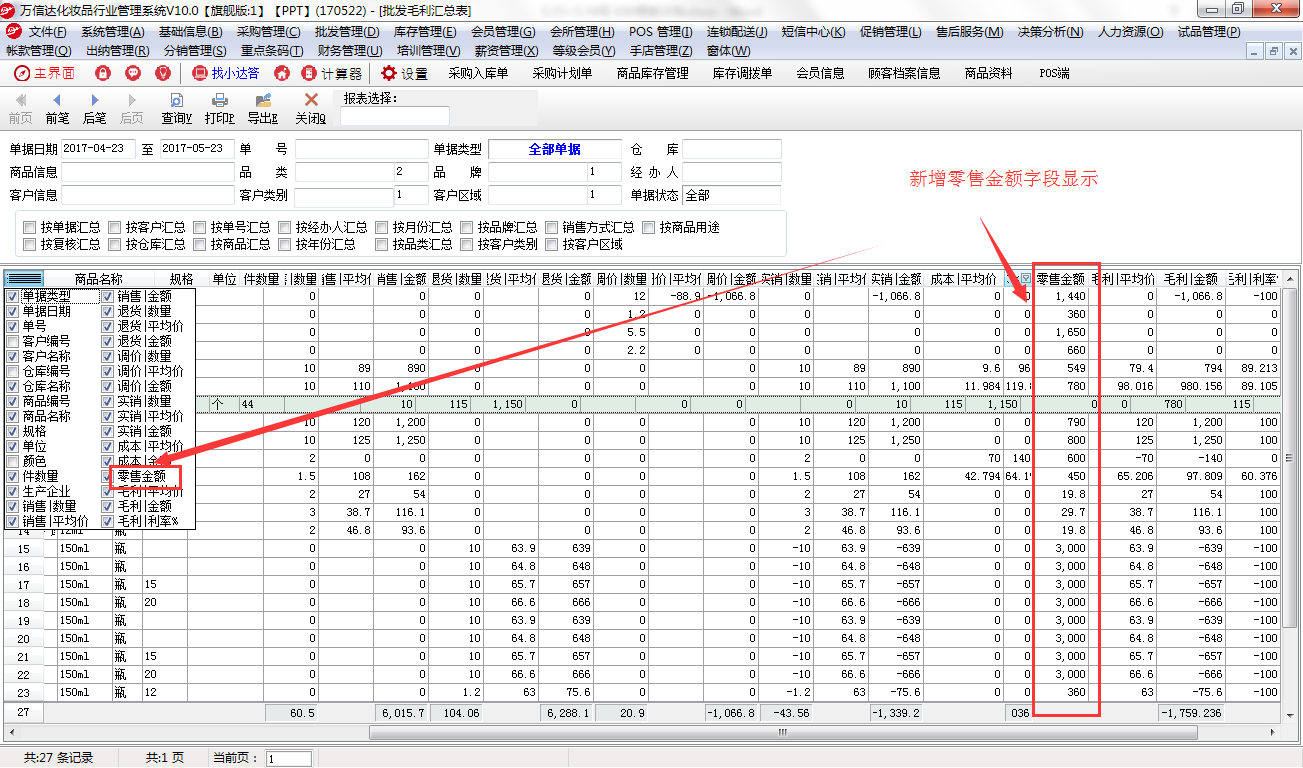Enable 按仓库汇总 checkbox
This screenshot has width=1303, height=768.
click(115, 244)
